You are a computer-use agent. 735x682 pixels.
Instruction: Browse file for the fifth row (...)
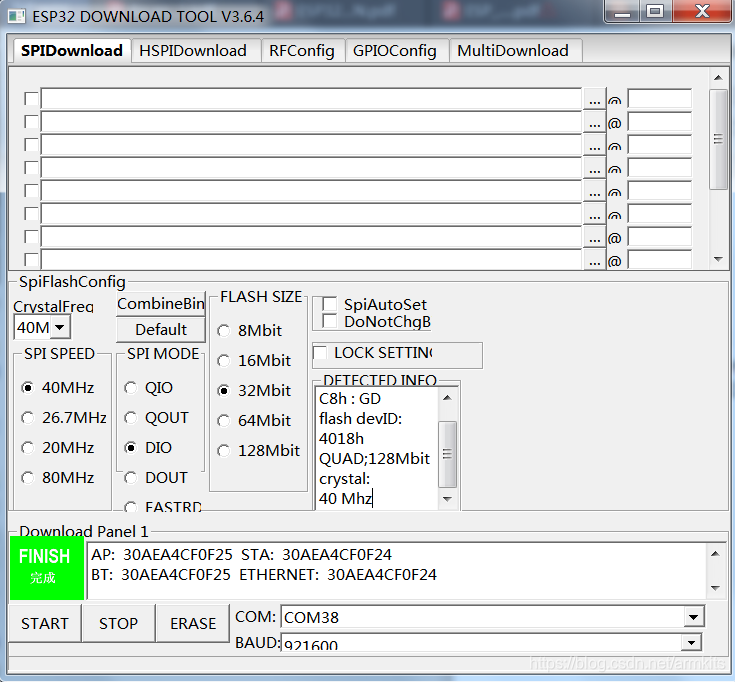594,191
